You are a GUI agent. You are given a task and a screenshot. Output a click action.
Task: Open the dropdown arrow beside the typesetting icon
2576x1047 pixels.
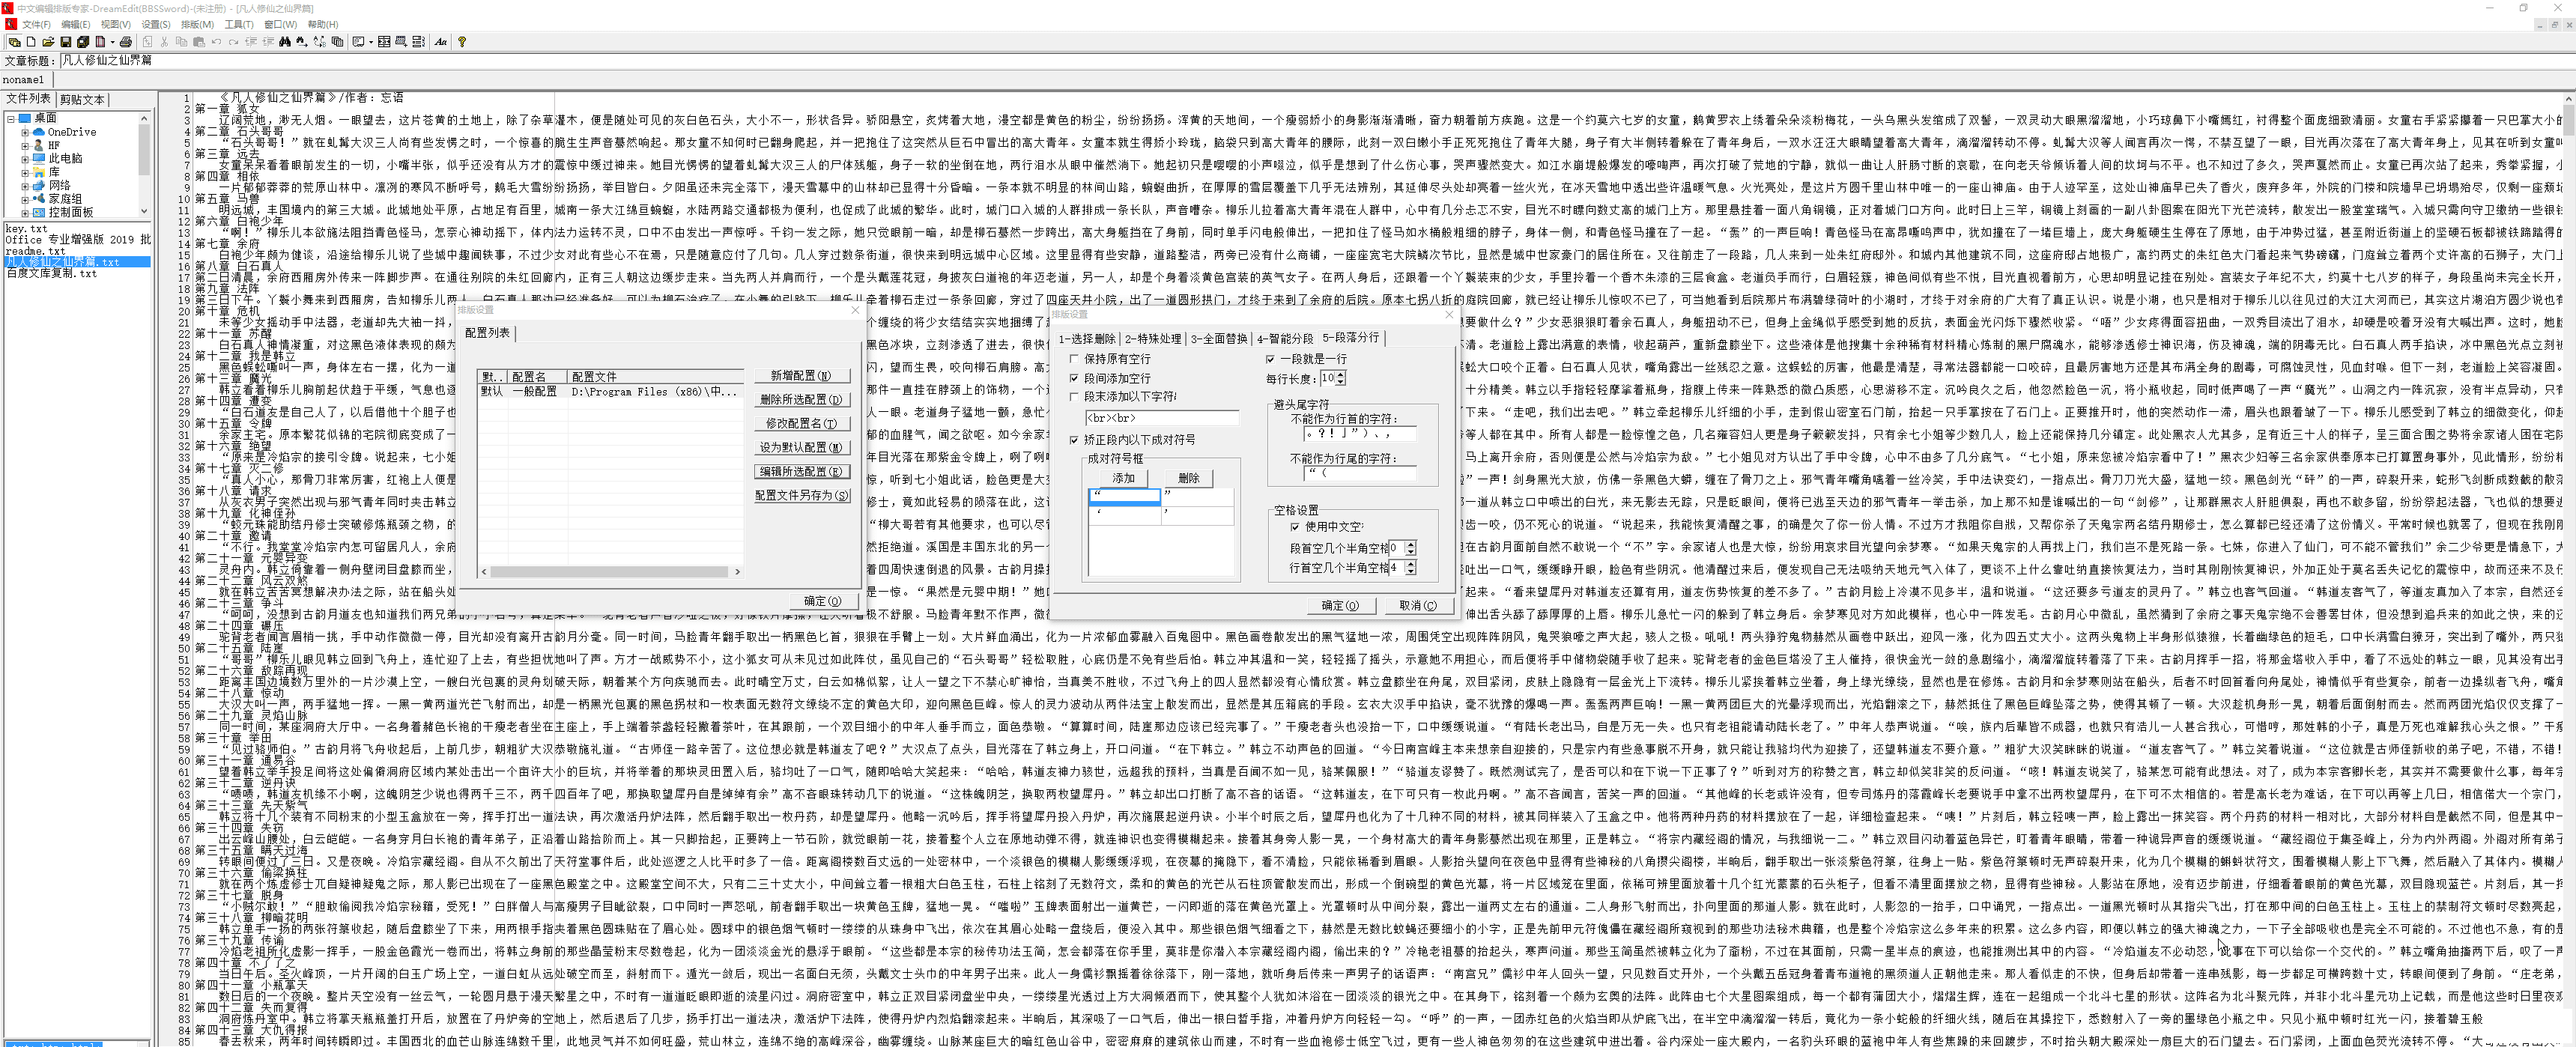point(372,42)
